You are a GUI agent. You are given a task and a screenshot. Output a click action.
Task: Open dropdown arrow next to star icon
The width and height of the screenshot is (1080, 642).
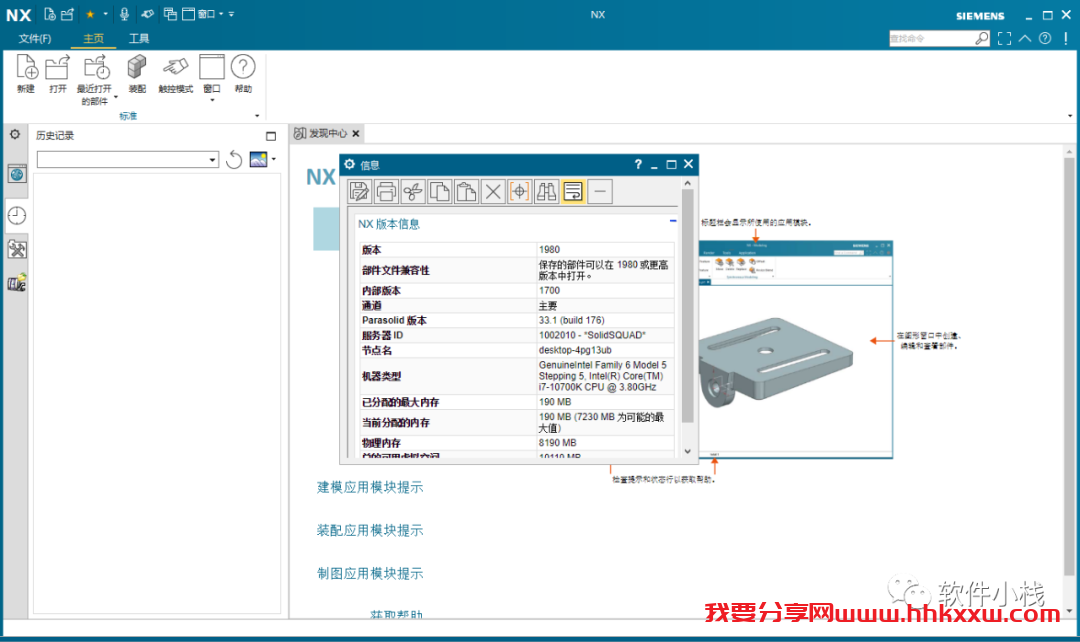[105, 14]
